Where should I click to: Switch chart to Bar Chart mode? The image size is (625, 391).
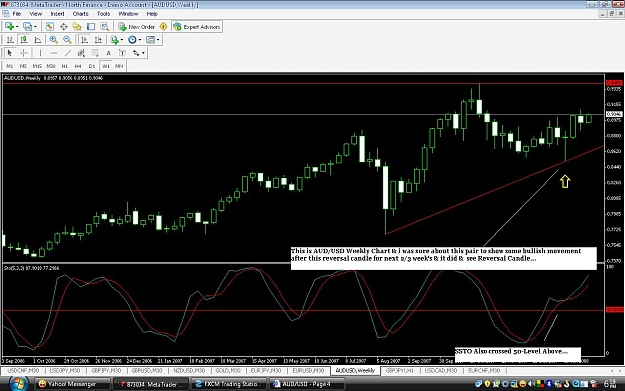pos(10,39)
